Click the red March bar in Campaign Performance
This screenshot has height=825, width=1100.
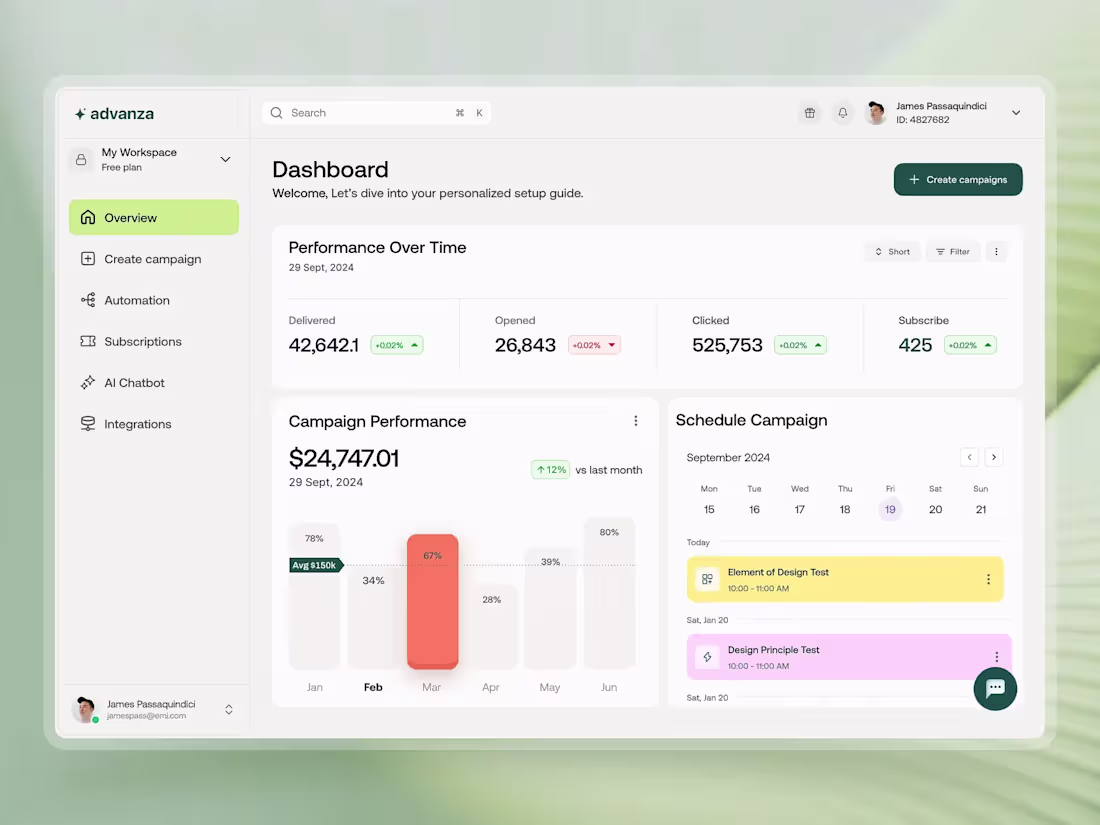click(432, 600)
